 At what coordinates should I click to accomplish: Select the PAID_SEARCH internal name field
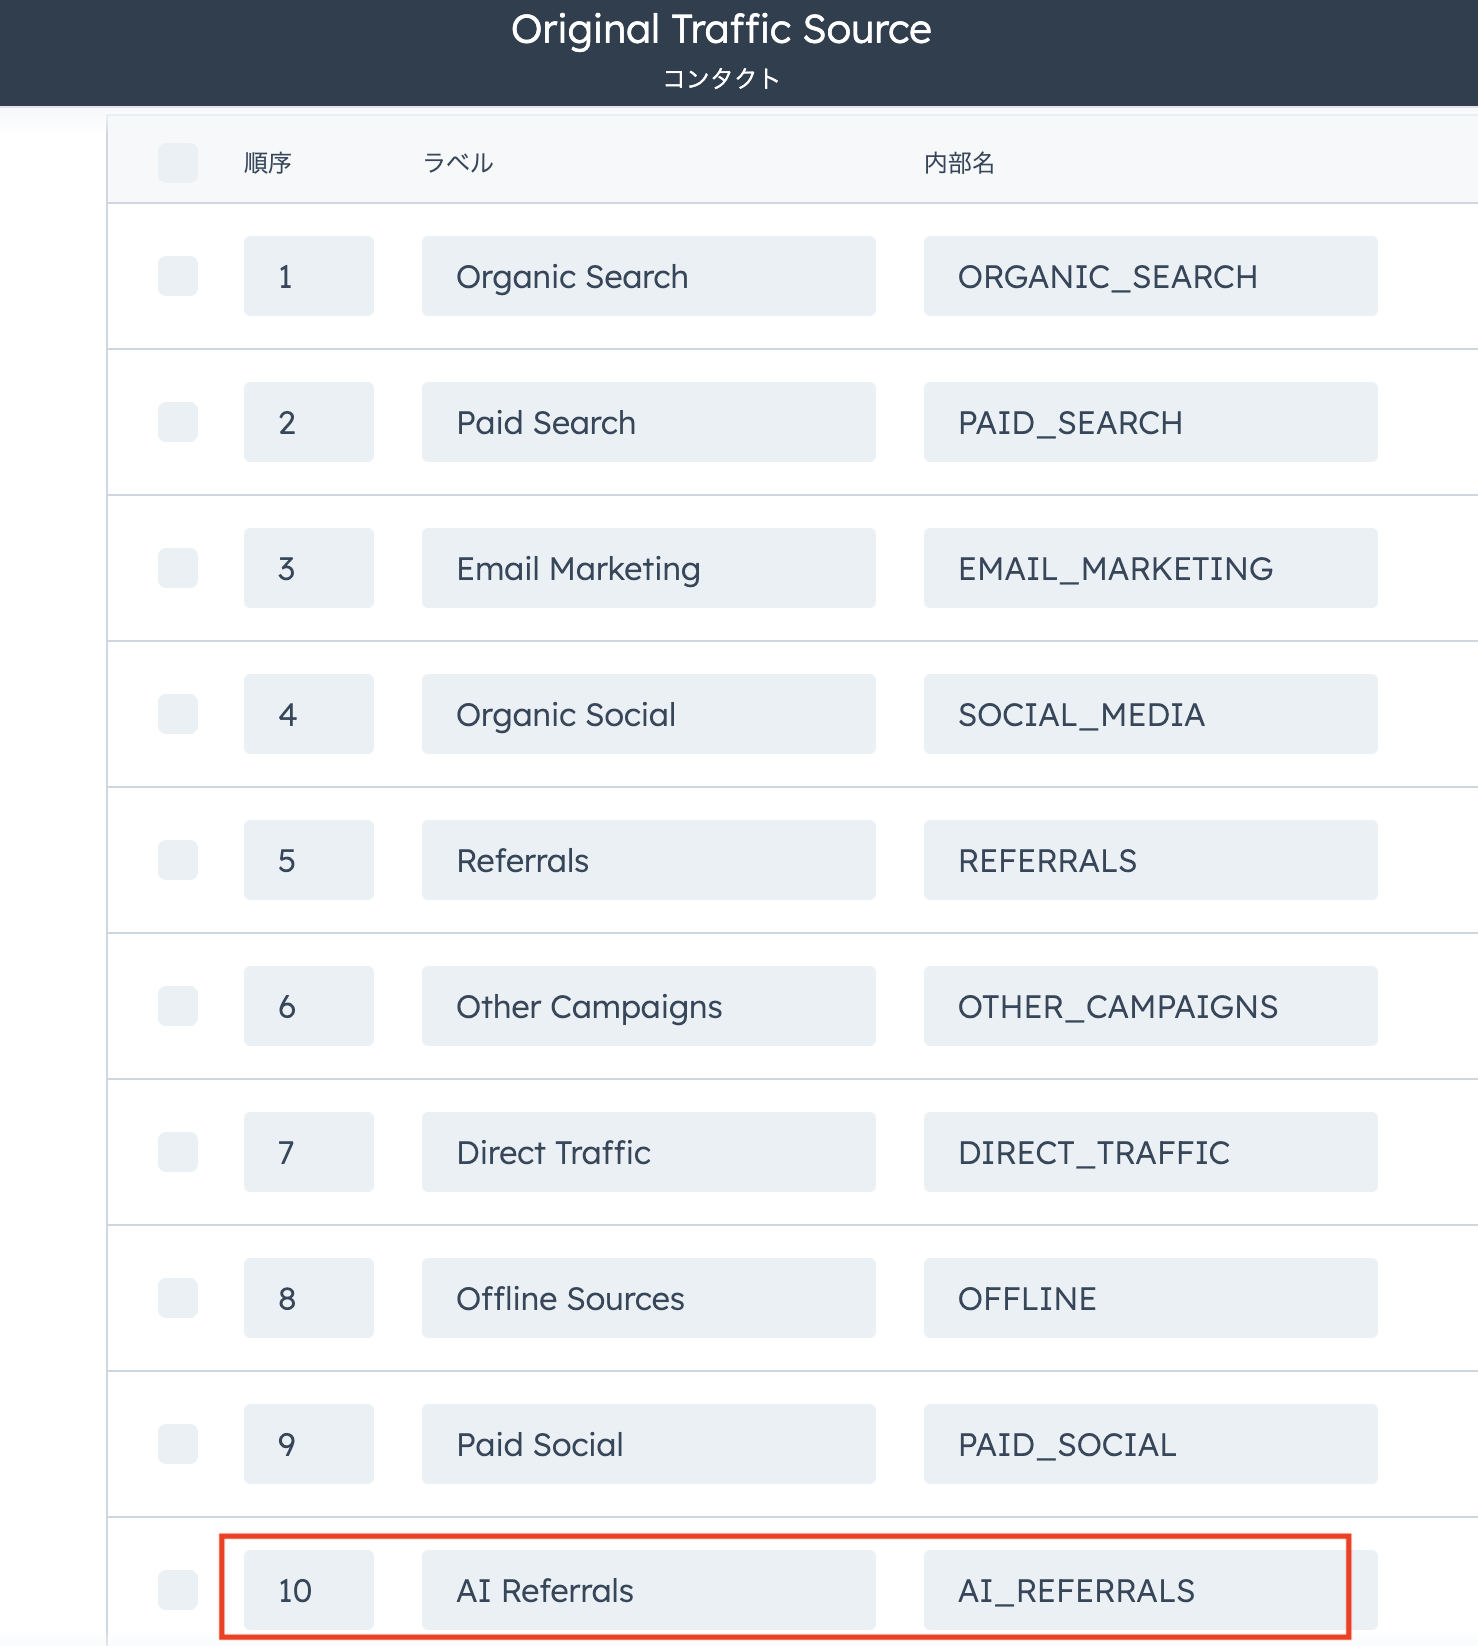click(1151, 422)
